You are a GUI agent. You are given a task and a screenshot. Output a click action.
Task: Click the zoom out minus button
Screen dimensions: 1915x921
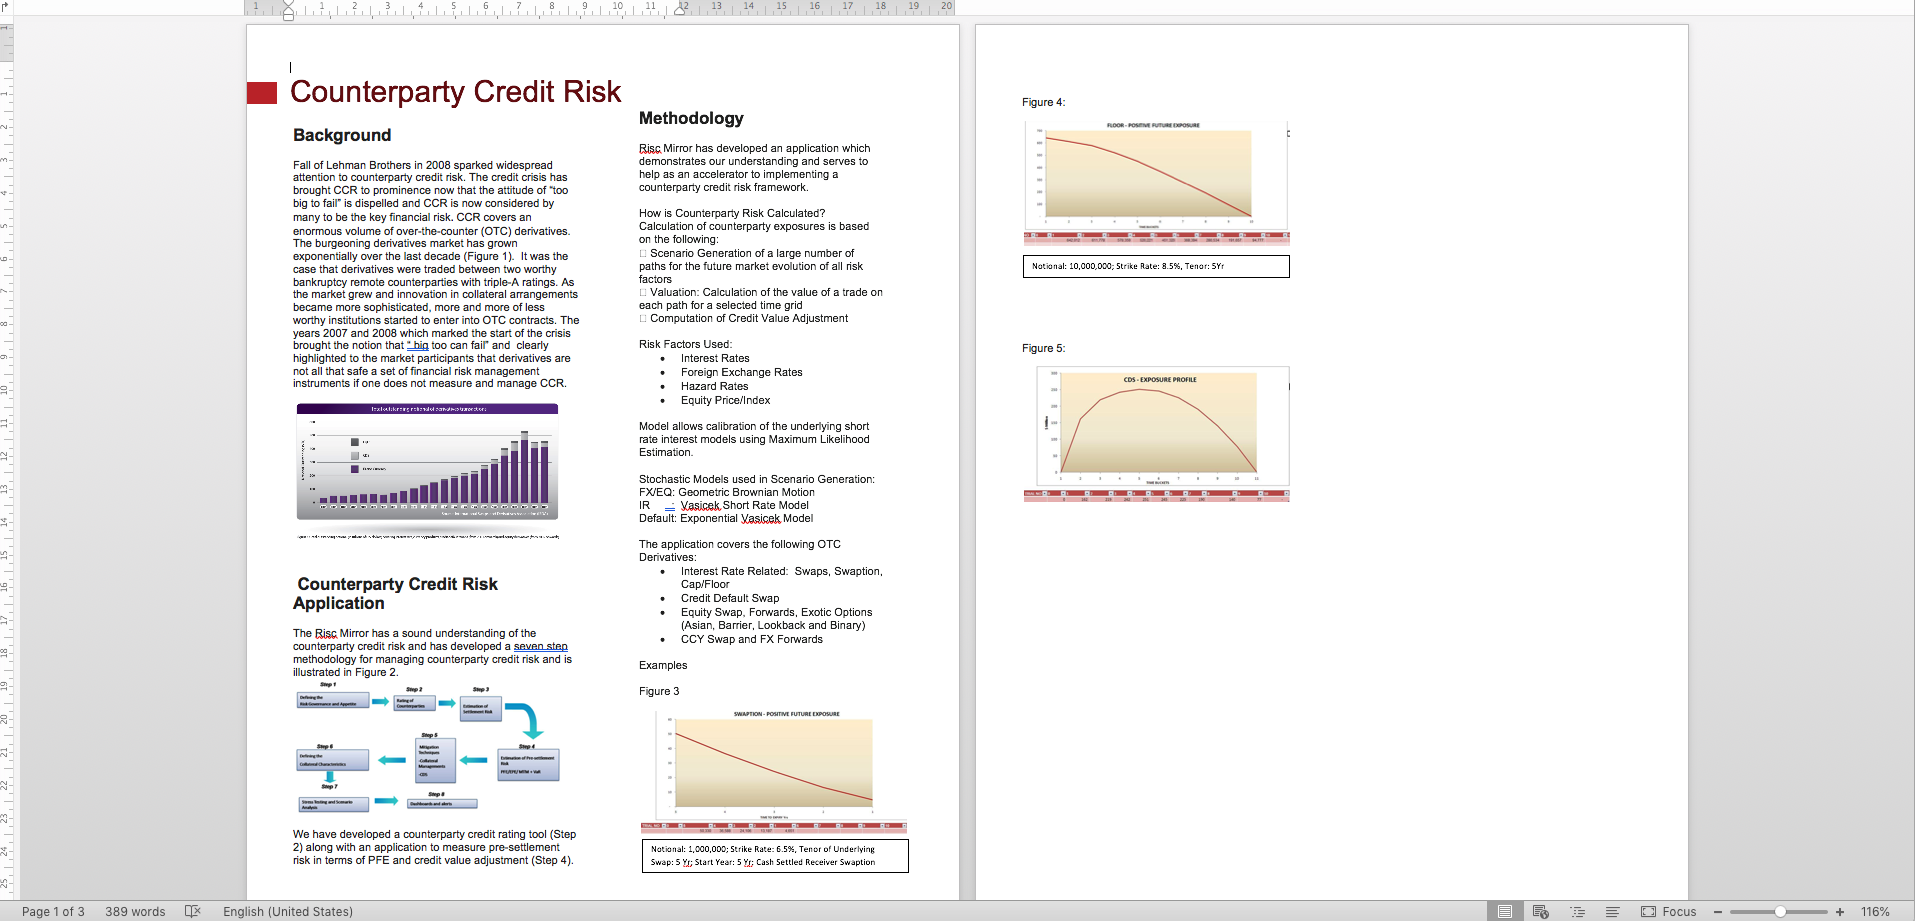(x=1718, y=911)
